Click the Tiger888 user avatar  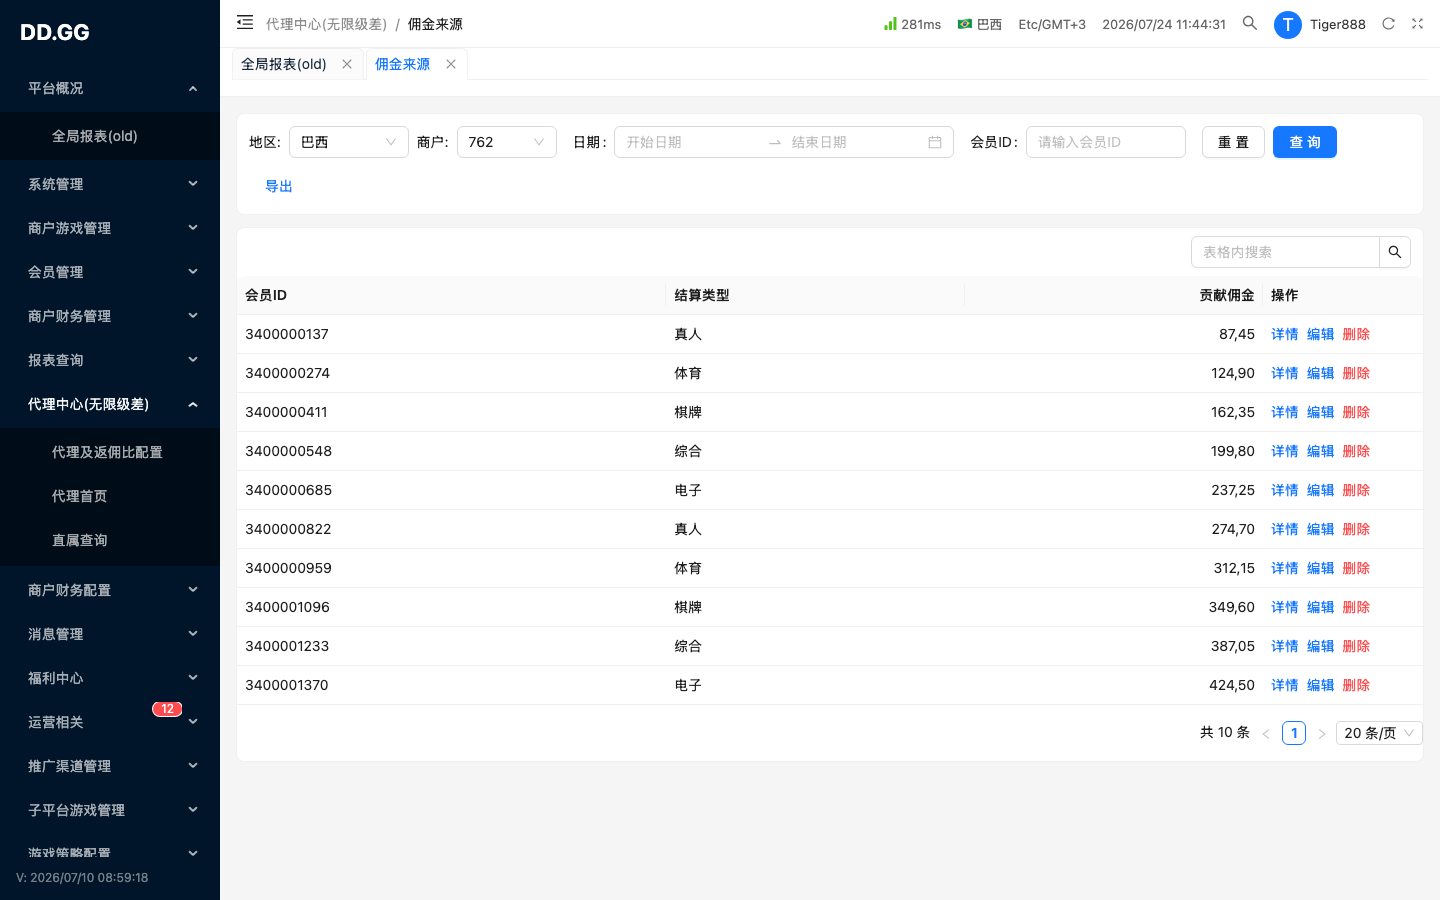point(1288,24)
